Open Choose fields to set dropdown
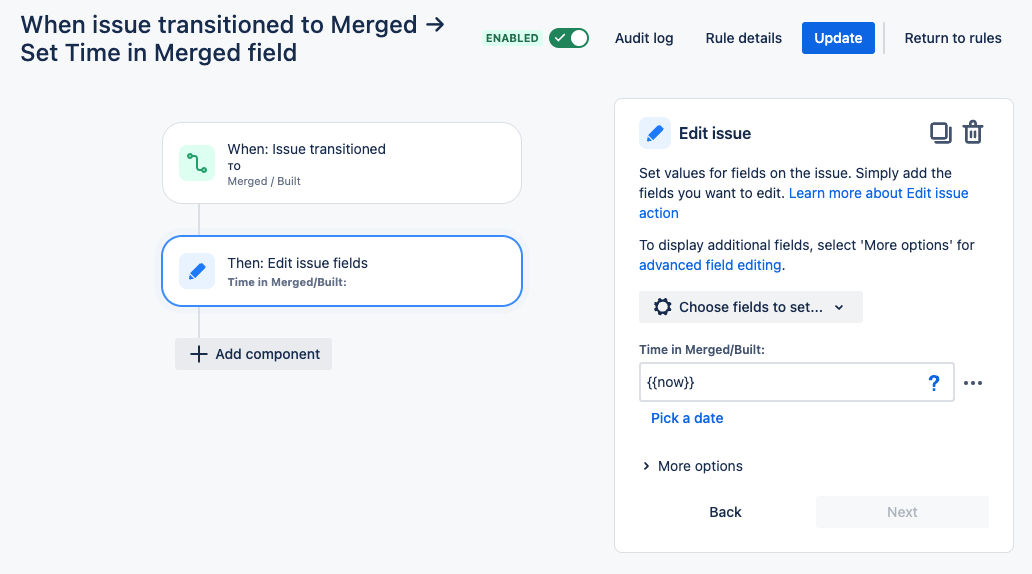Viewport: 1032px width, 574px height. [x=750, y=307]
